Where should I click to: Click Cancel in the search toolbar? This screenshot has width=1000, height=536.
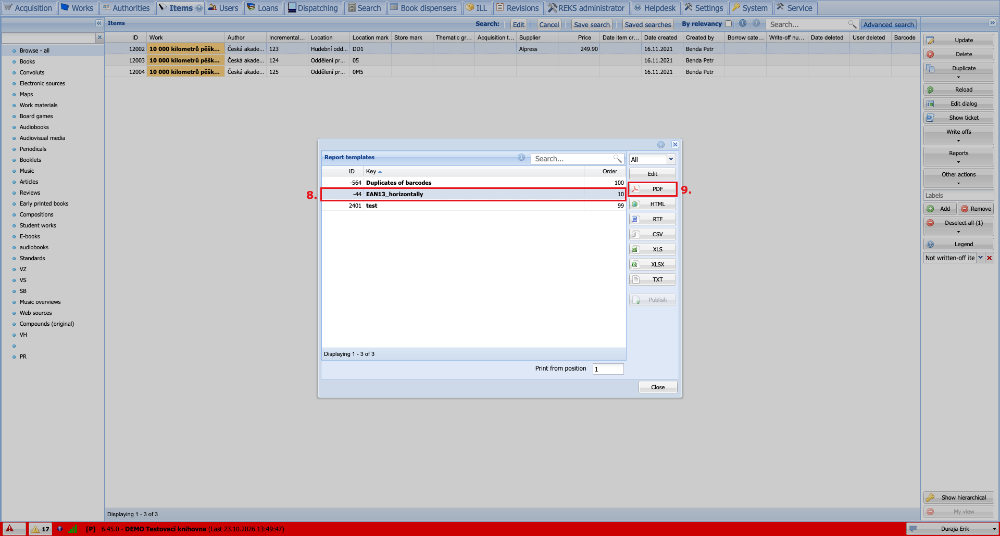548,24
